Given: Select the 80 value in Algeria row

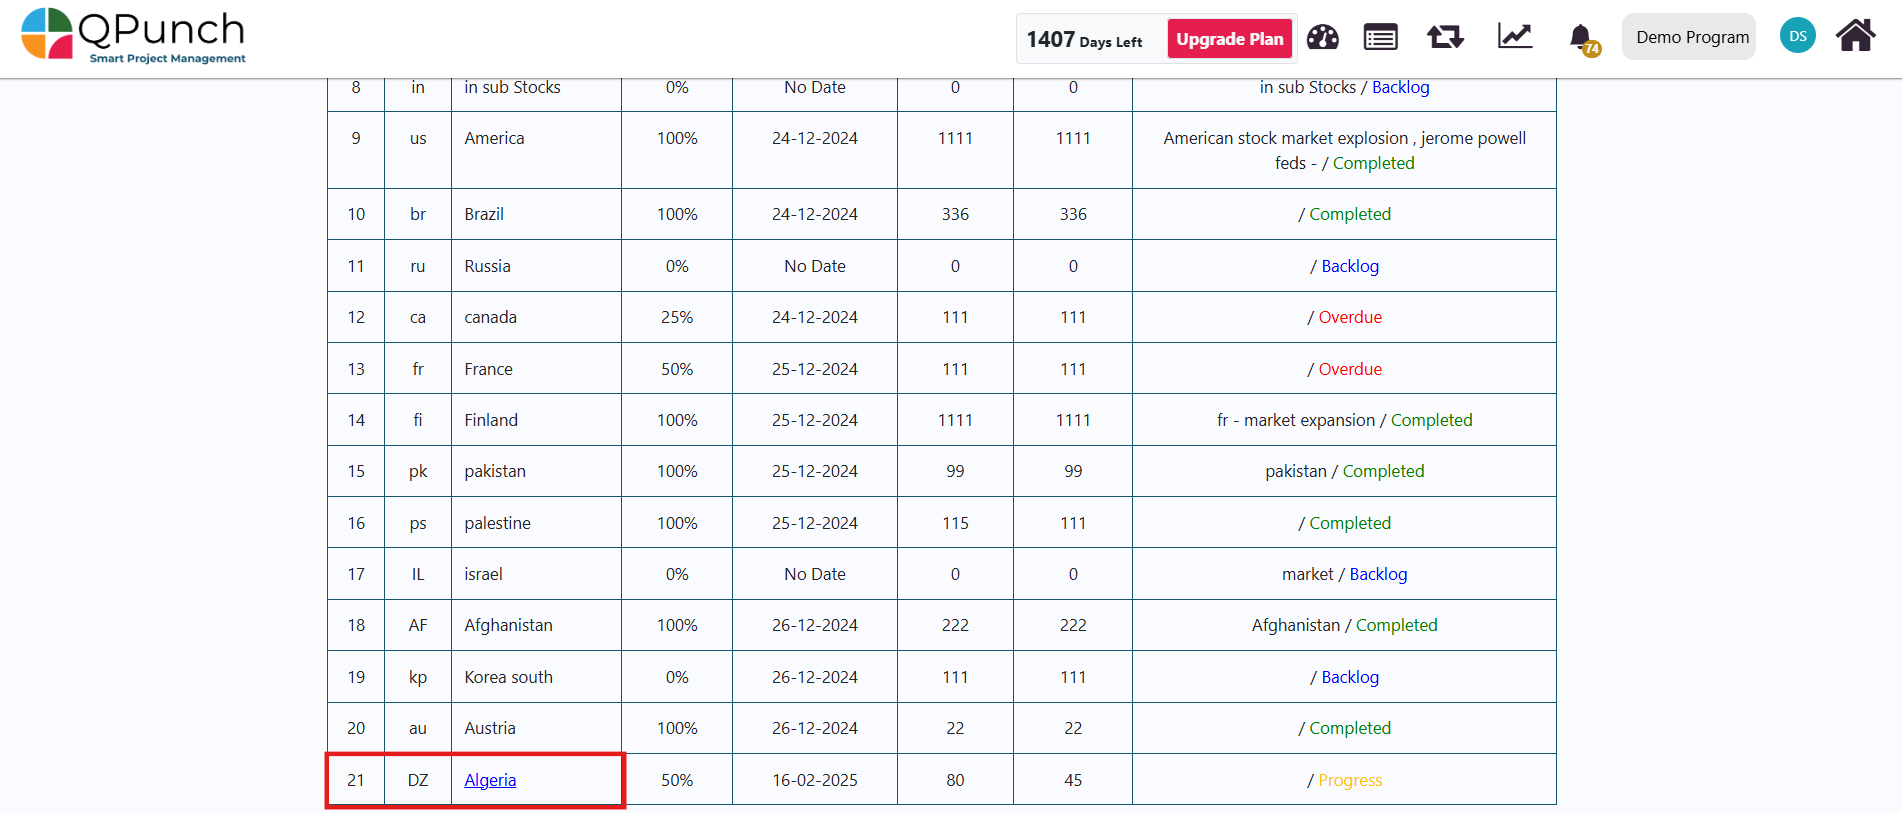Looking at the screenshot, I should (x=955, y=780).
